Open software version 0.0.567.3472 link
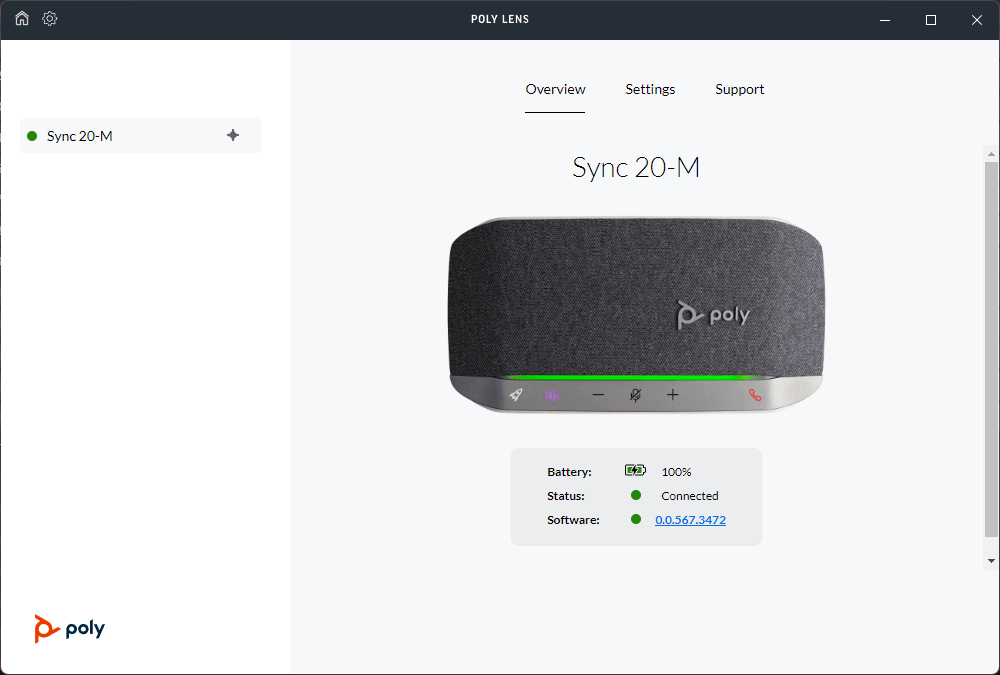Image resolution: width=1000 pixels, height=675 pixels. click(690, 520)
